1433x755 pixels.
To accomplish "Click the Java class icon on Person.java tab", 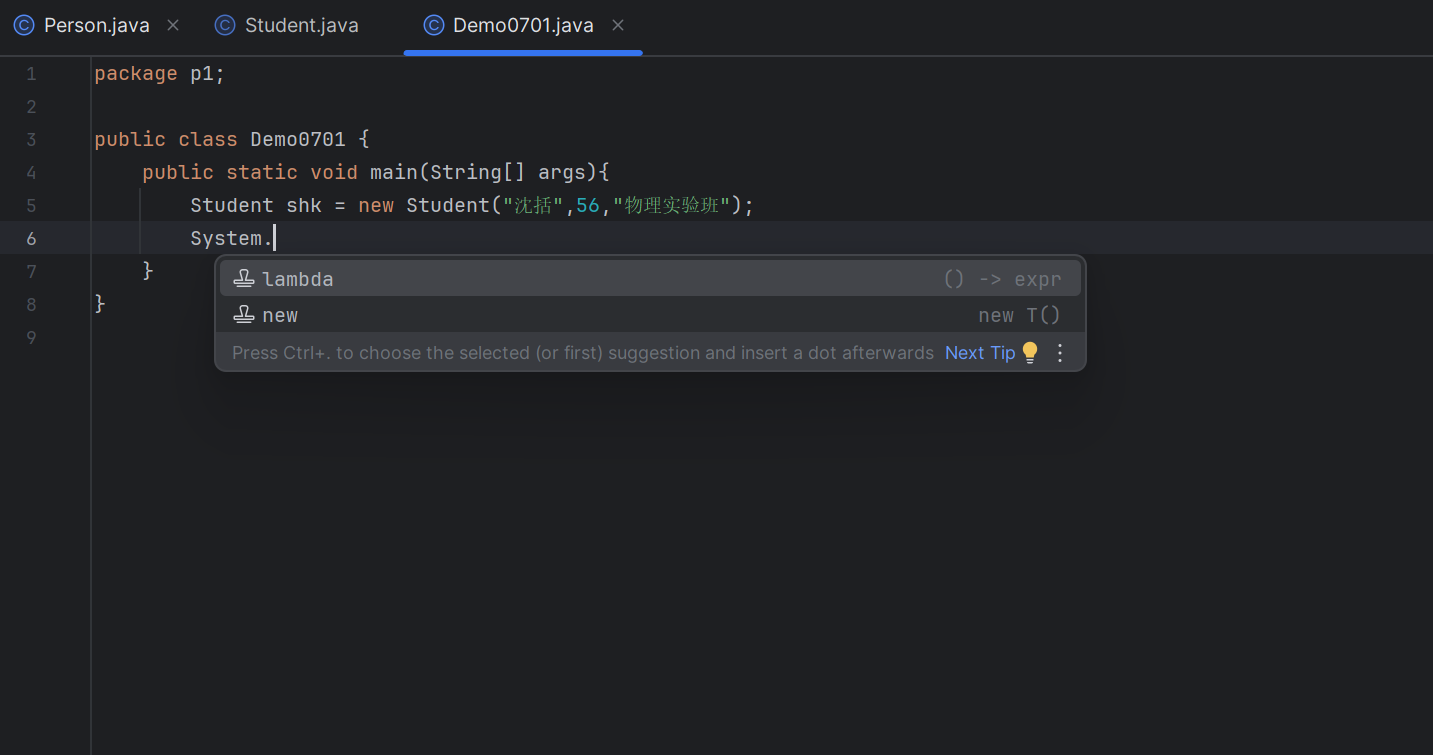I will (x=23, y=25).
